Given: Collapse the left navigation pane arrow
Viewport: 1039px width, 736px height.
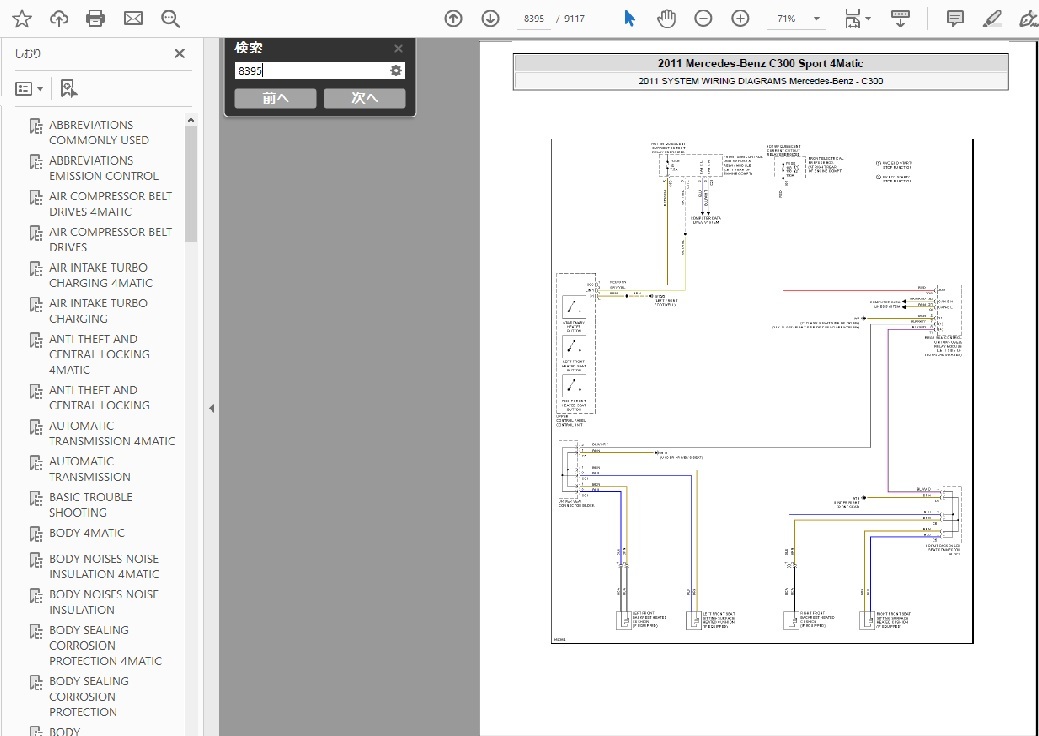Looking at the screenshot, I should pyautogui.click(x=211, y=408).
